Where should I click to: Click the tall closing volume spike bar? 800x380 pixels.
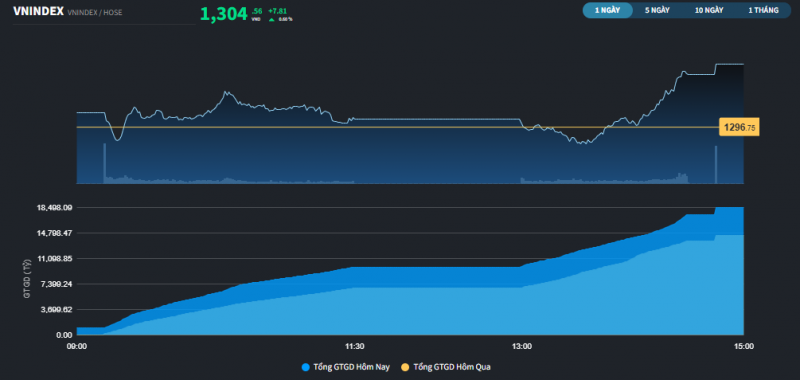(716, 164)
